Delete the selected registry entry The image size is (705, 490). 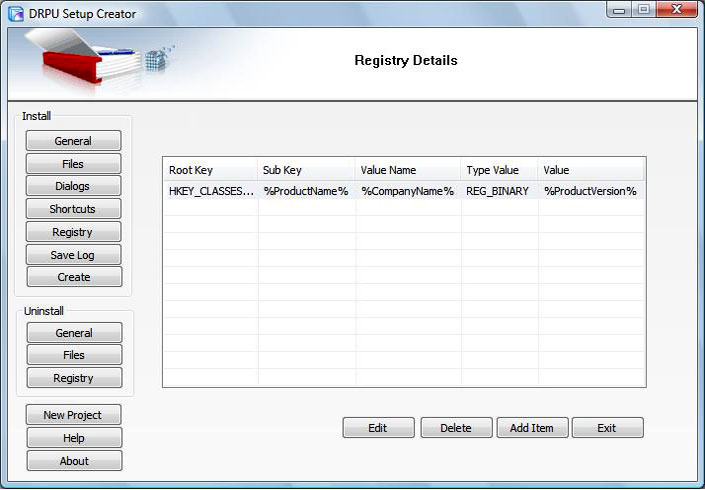click(x=456, y=428)
